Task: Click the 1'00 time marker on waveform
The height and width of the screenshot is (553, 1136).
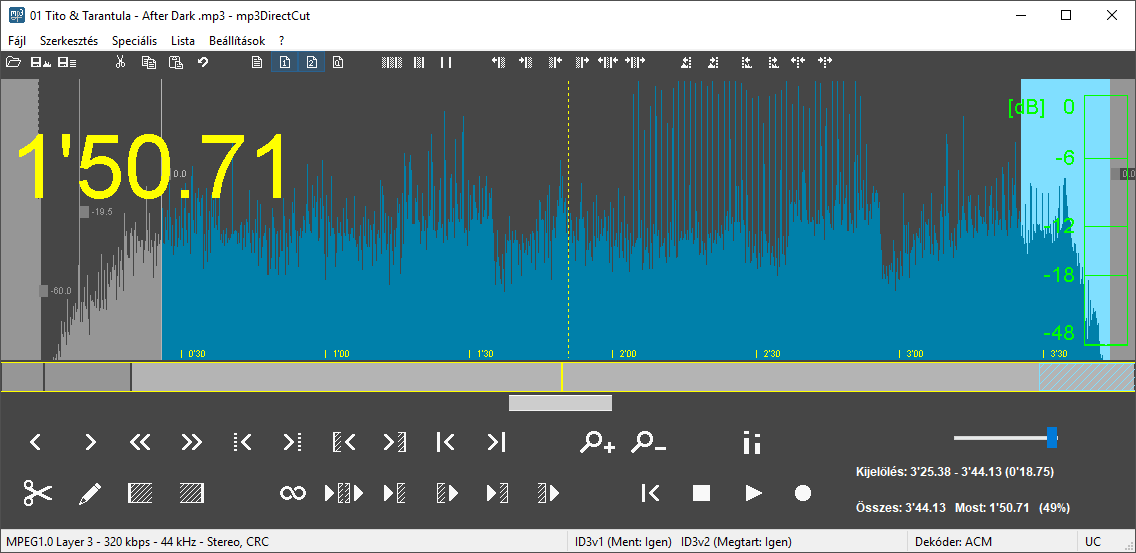Action: (x=337, y=354)
